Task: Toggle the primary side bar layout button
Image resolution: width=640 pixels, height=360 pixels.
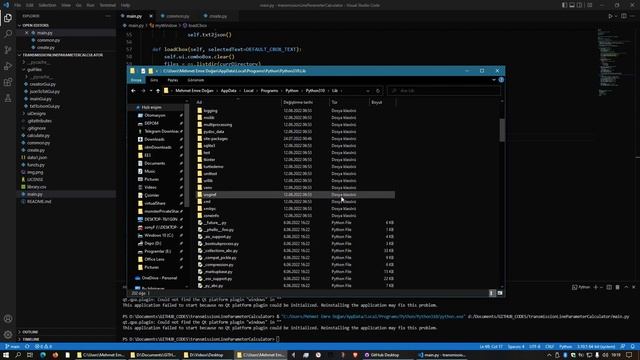Action: click(564, 5)
